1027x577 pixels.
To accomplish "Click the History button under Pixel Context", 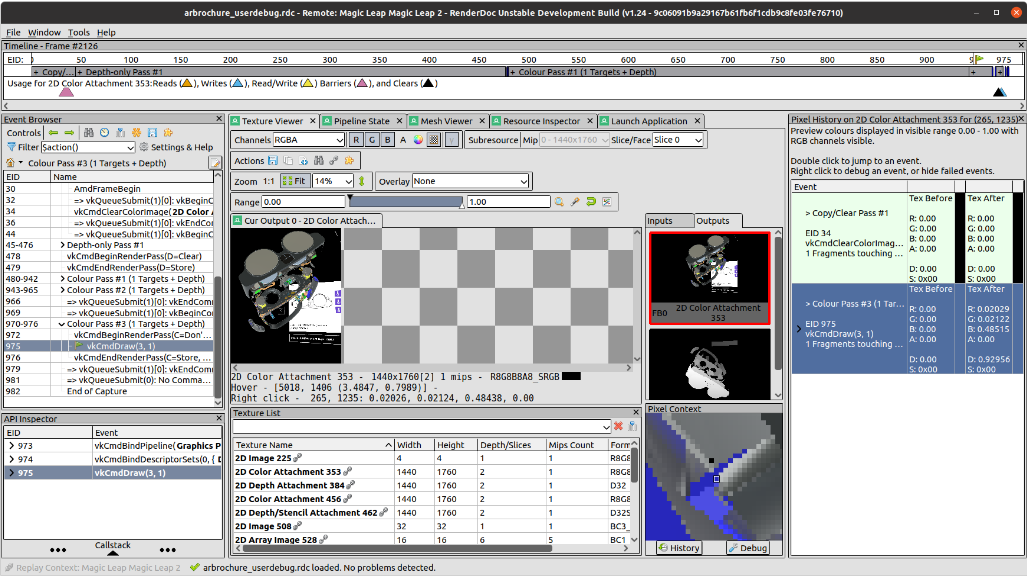I will (679, 548).
